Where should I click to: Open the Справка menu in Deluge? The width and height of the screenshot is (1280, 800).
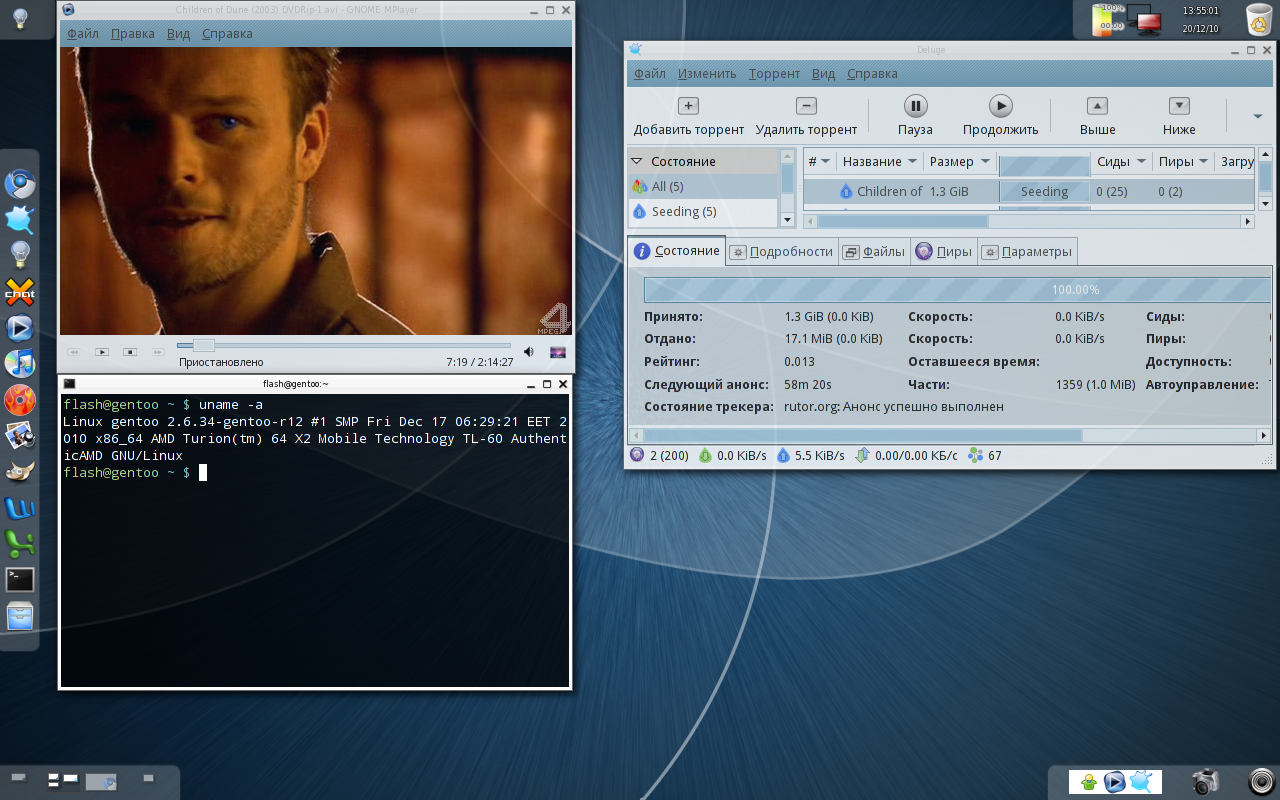click(872, 73)
